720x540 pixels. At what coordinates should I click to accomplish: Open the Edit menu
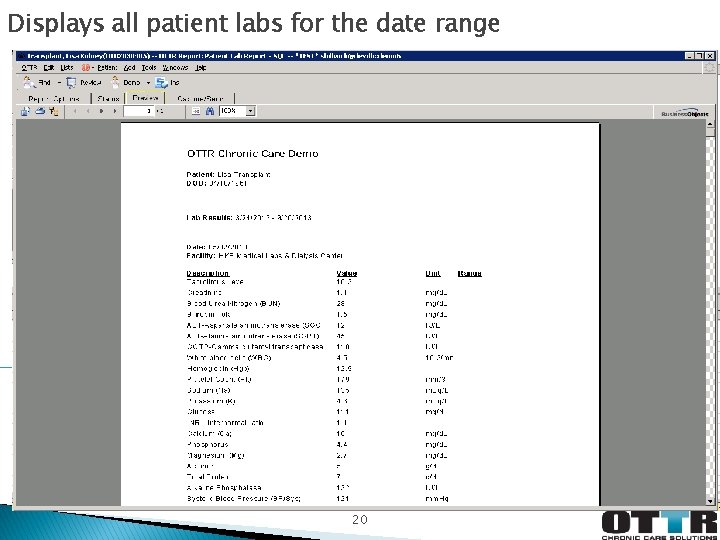click(49, 68)
